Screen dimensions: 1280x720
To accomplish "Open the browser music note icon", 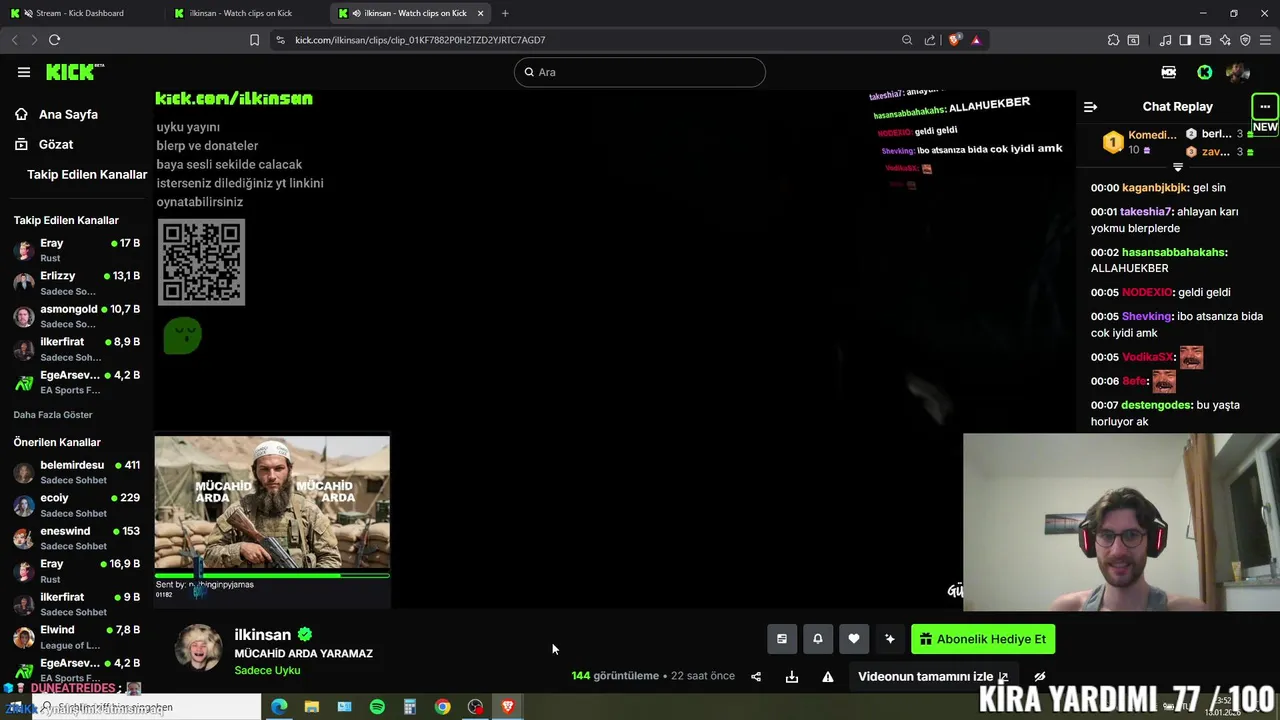I will (x=1165, y=40).
